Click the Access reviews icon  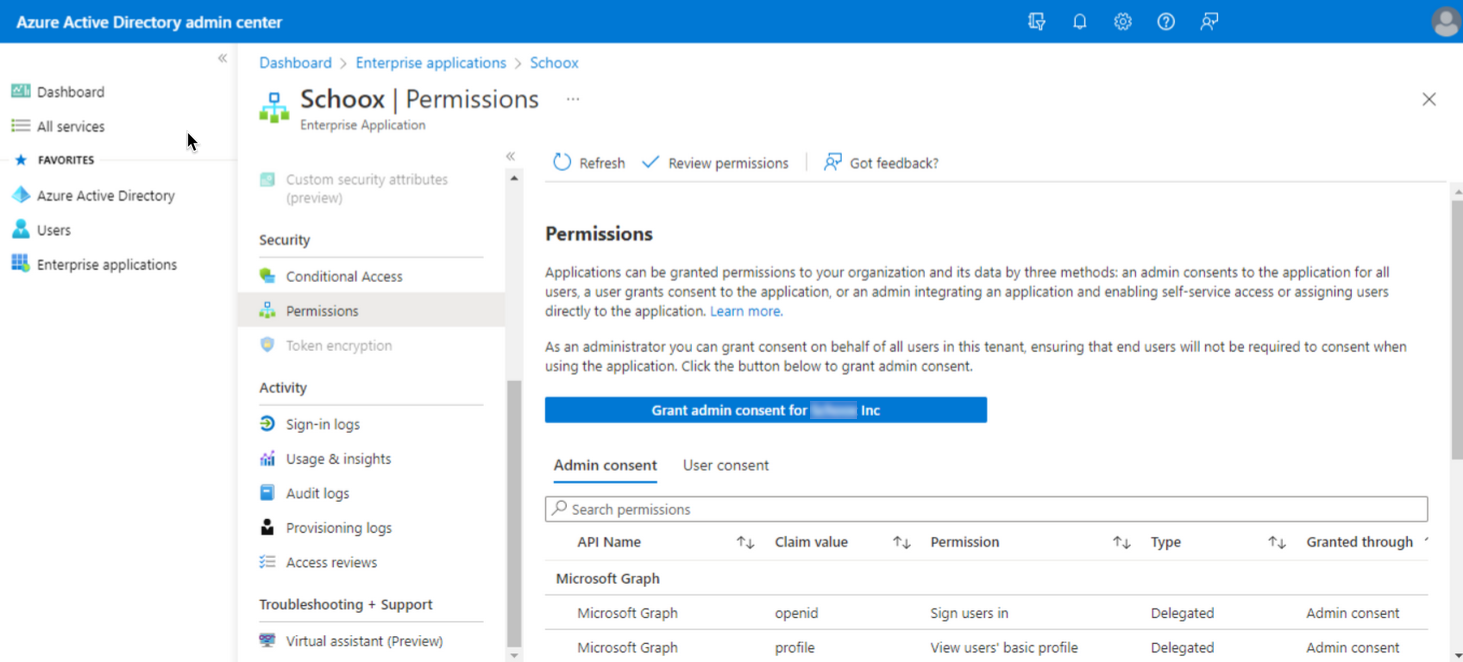pyautogui.click(x=267, y=562)
